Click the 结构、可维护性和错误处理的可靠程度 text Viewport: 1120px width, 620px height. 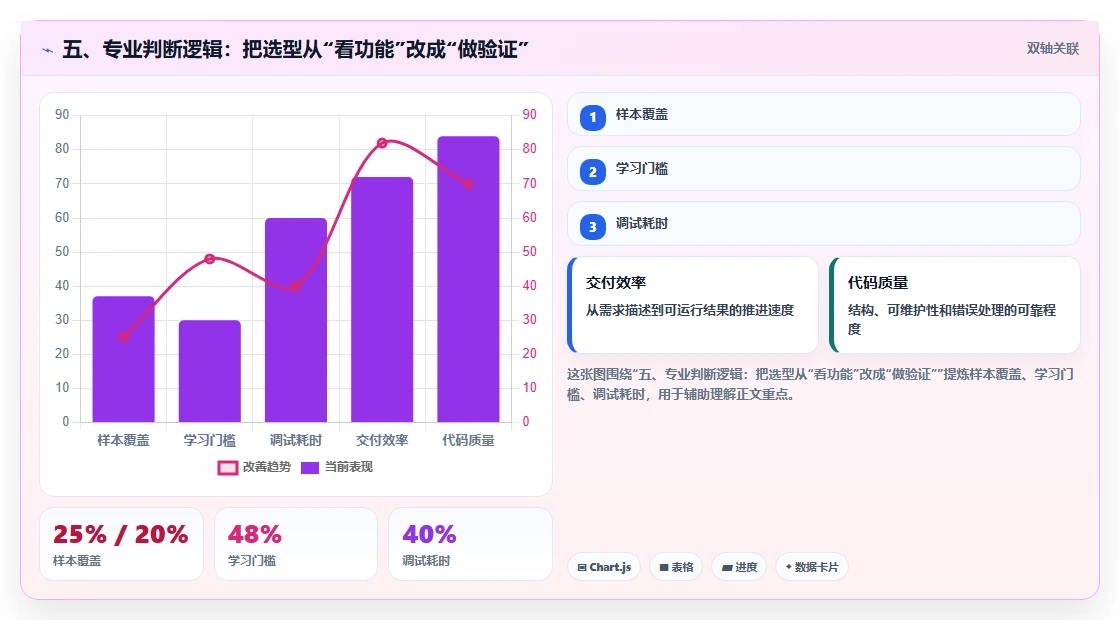952,319
